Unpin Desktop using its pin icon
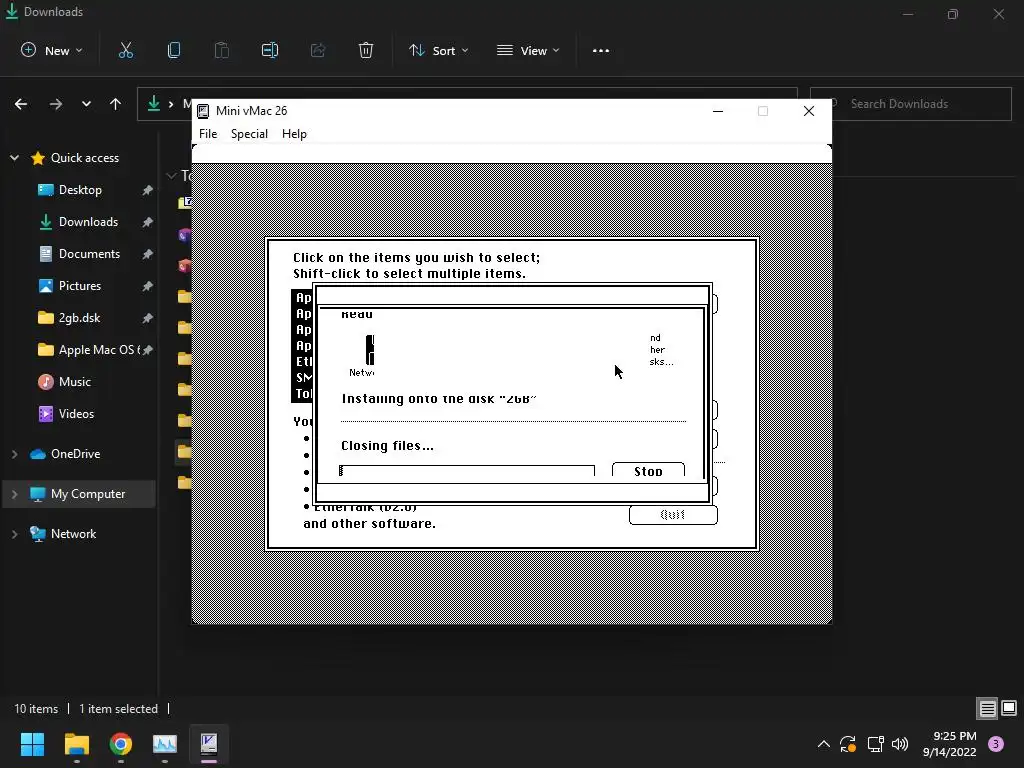Screen dimensions: 1024x768 148,190
